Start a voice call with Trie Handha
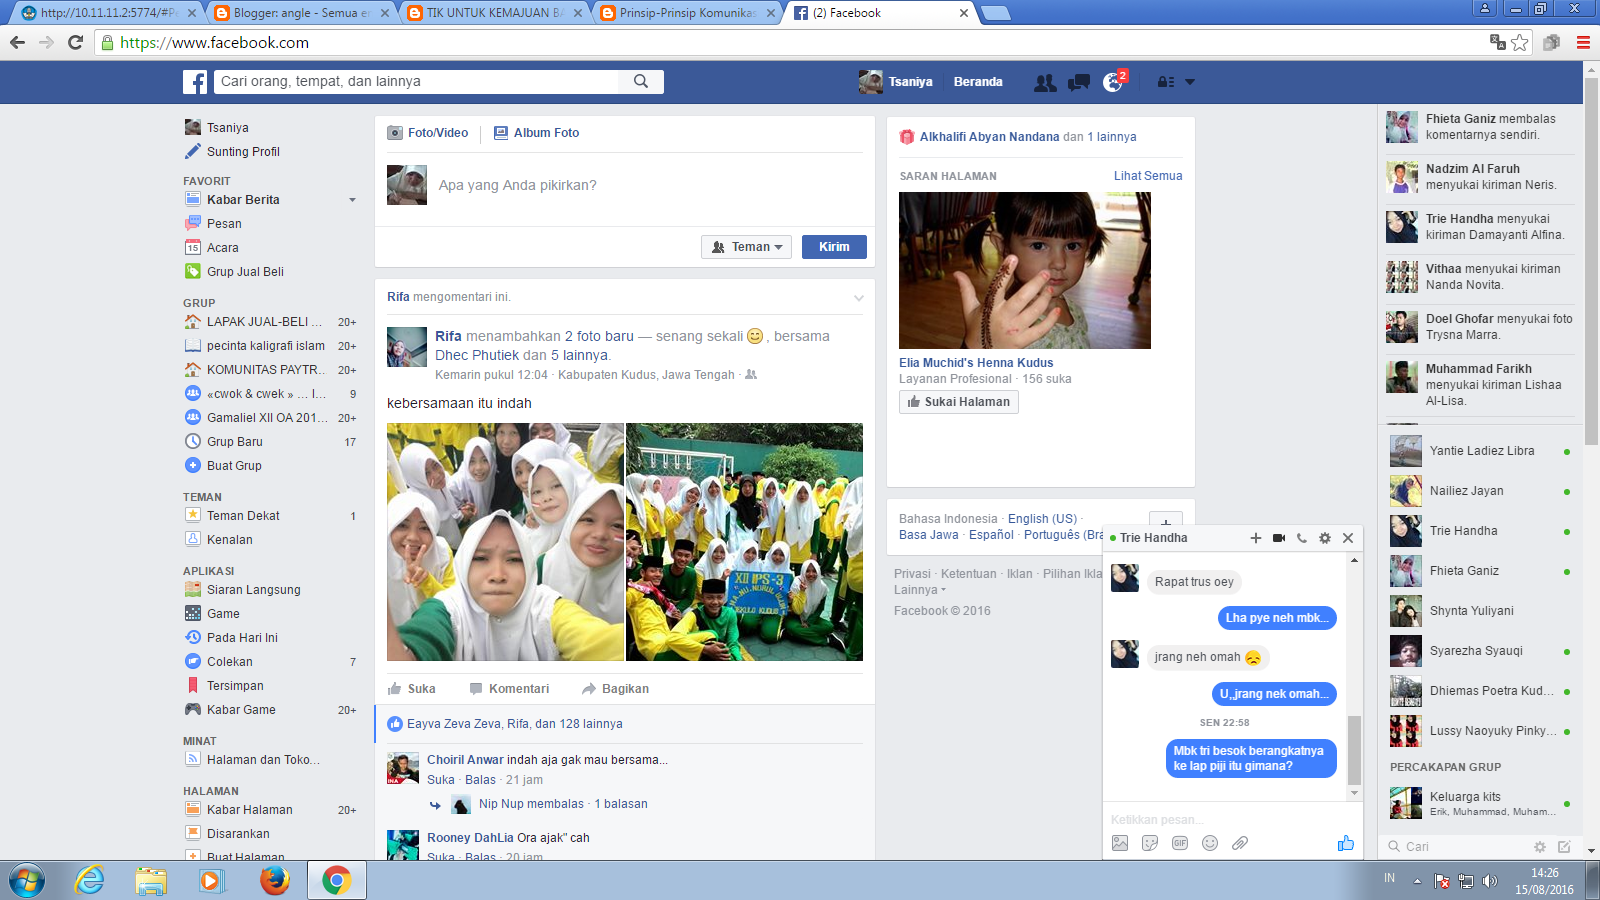Image resolution: width=1600 pixels, height=900 pixels. [x=1301, y=538]
